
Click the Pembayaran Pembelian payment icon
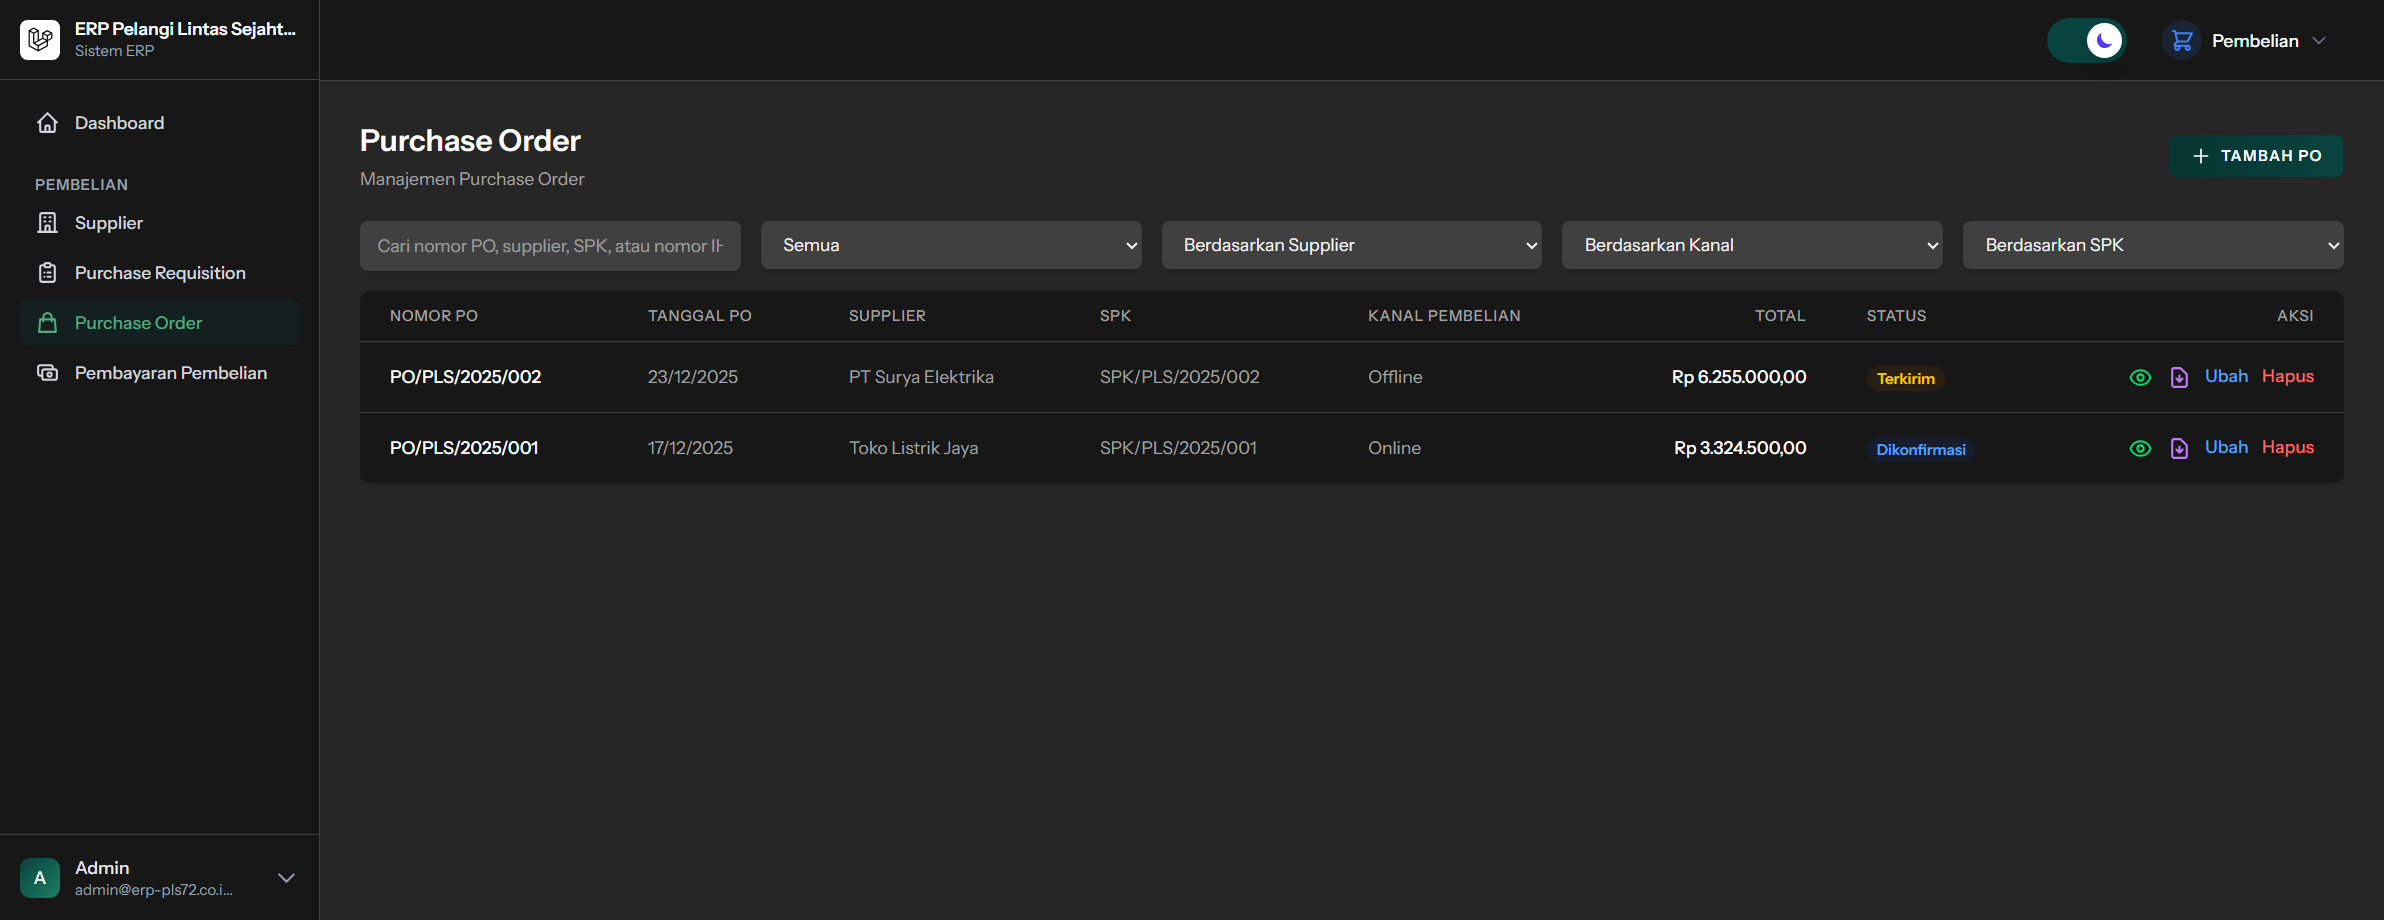47,373
